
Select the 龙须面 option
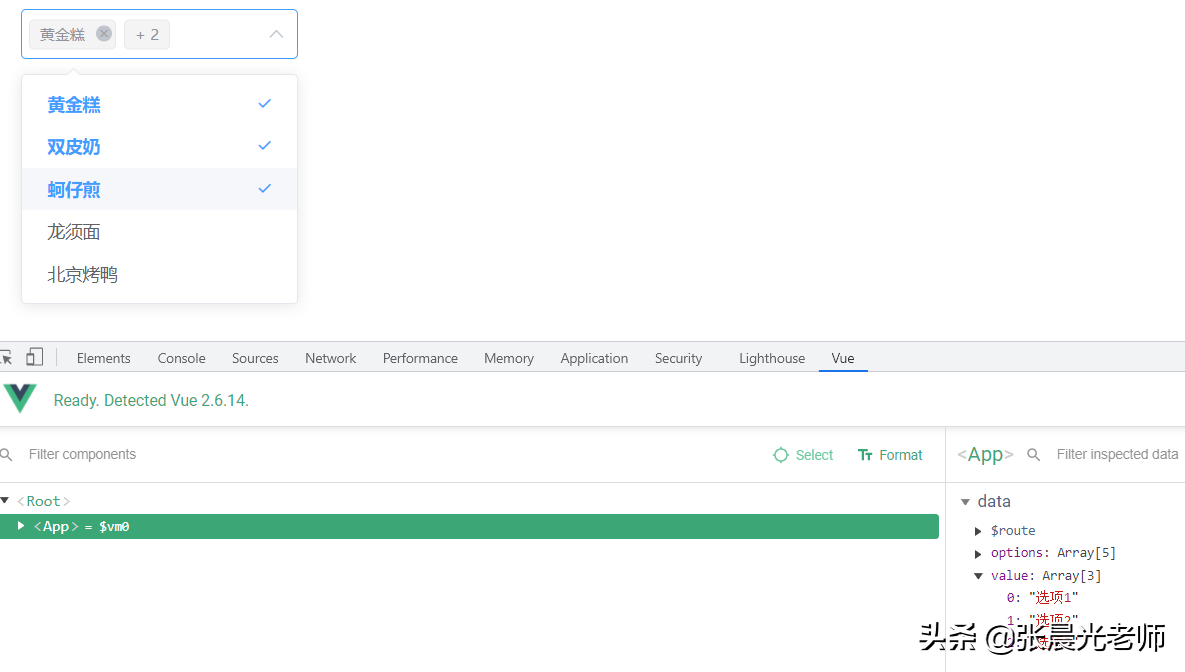(159, 232)
